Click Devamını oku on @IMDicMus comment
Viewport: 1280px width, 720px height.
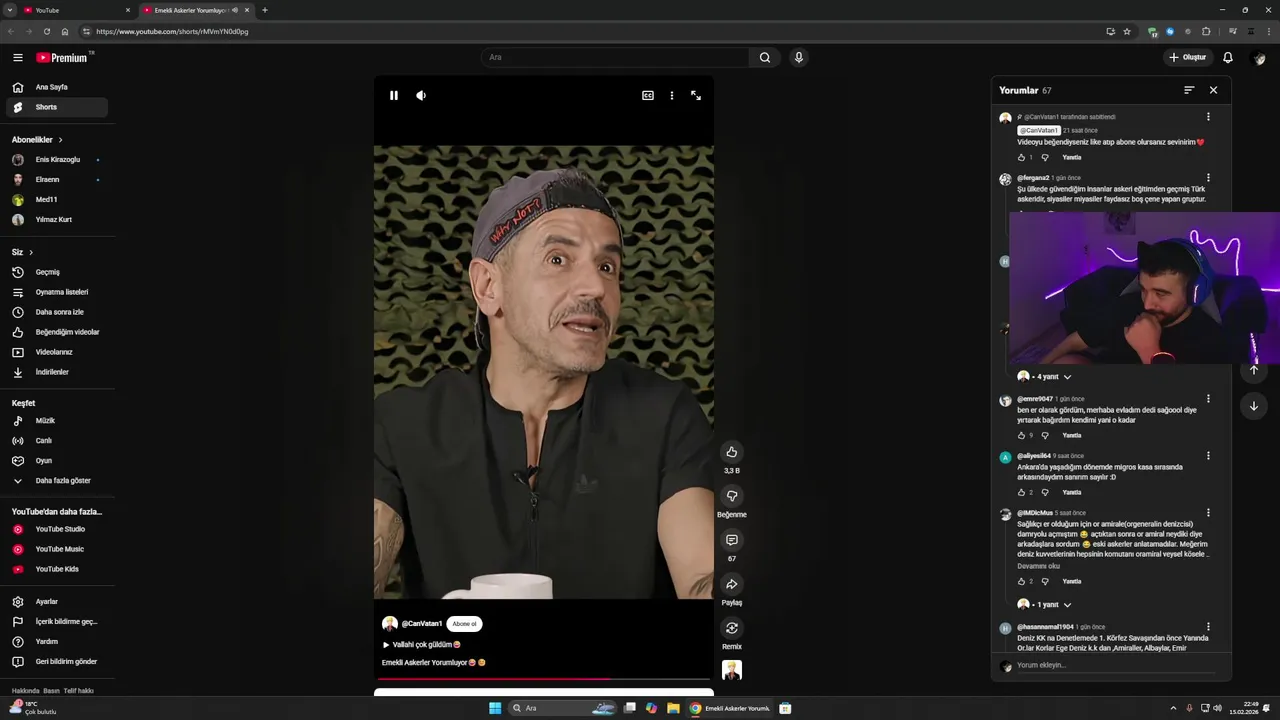pos(1038,566)
